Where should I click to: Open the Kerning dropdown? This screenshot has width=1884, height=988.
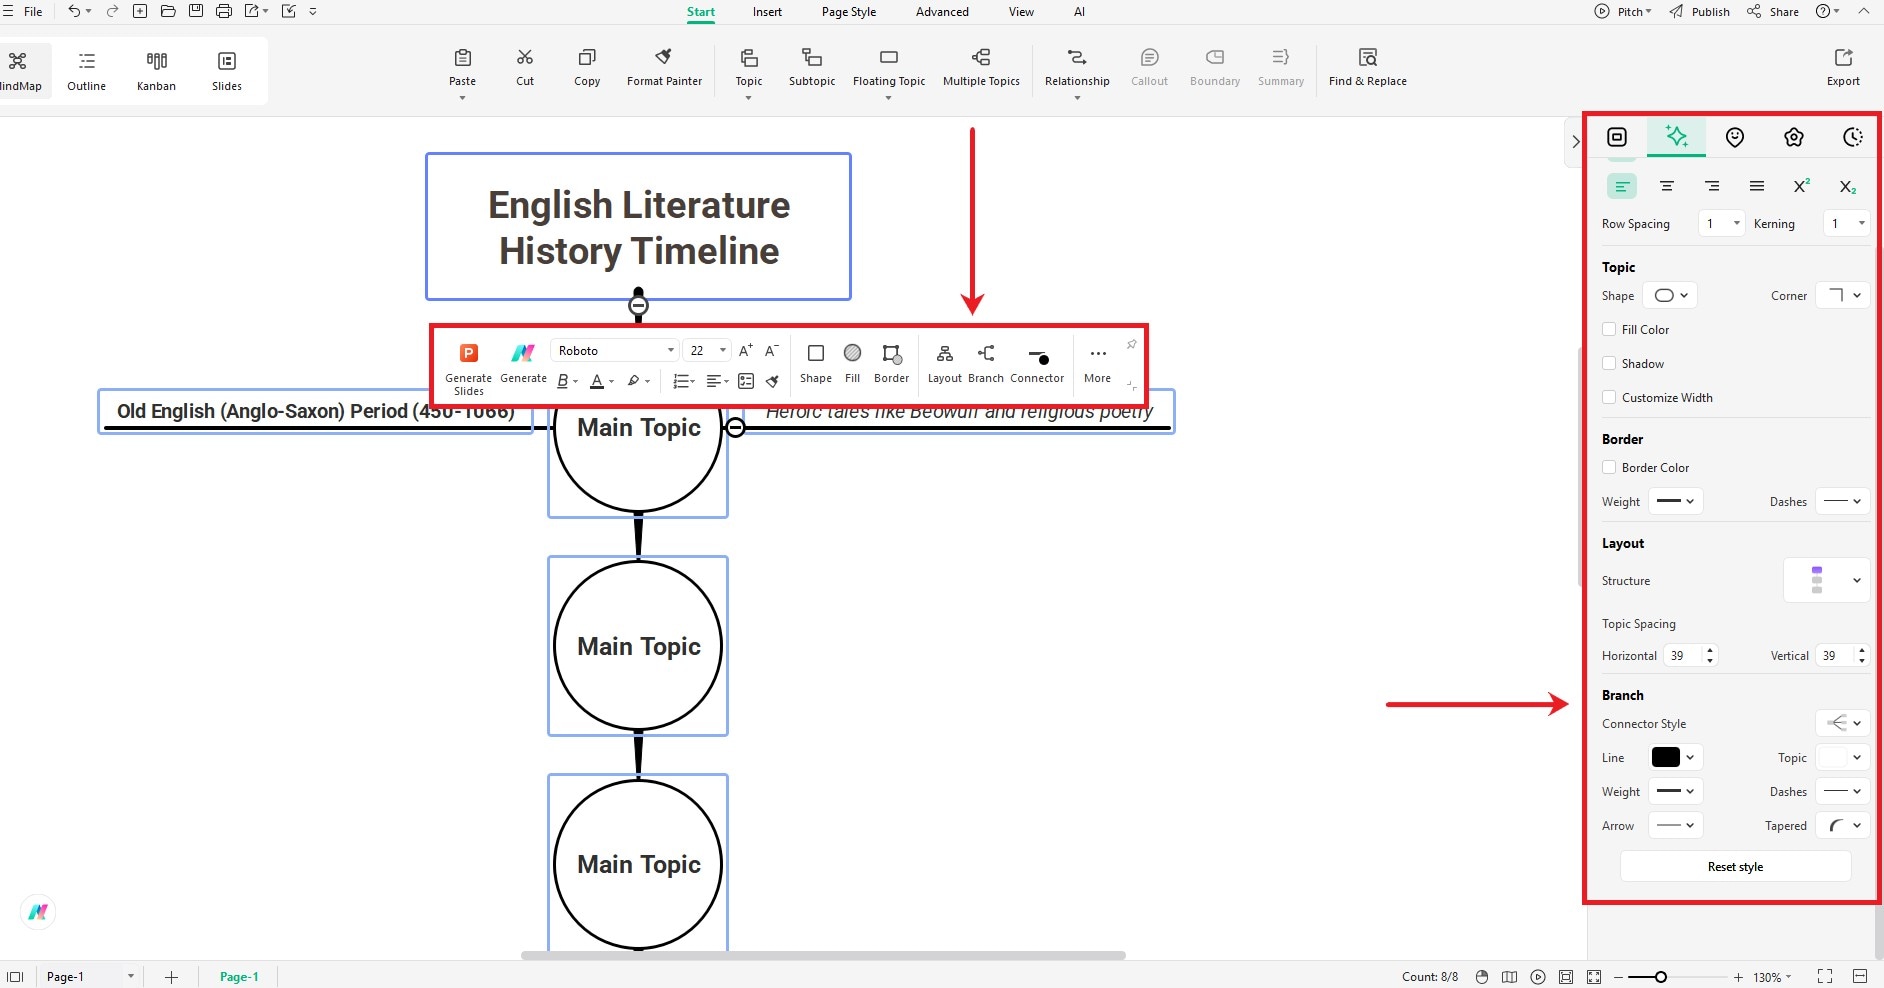(1846, 223)
